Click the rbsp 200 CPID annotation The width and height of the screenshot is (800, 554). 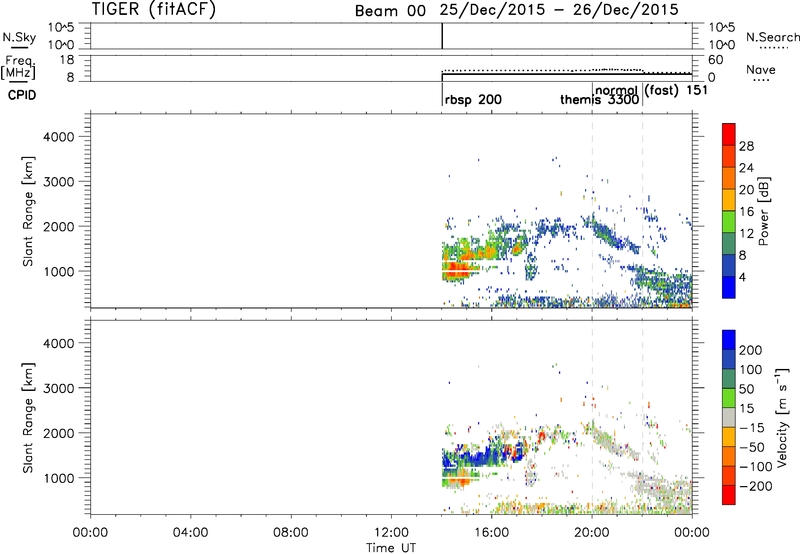pyautogui.click(x=473, y=100)
